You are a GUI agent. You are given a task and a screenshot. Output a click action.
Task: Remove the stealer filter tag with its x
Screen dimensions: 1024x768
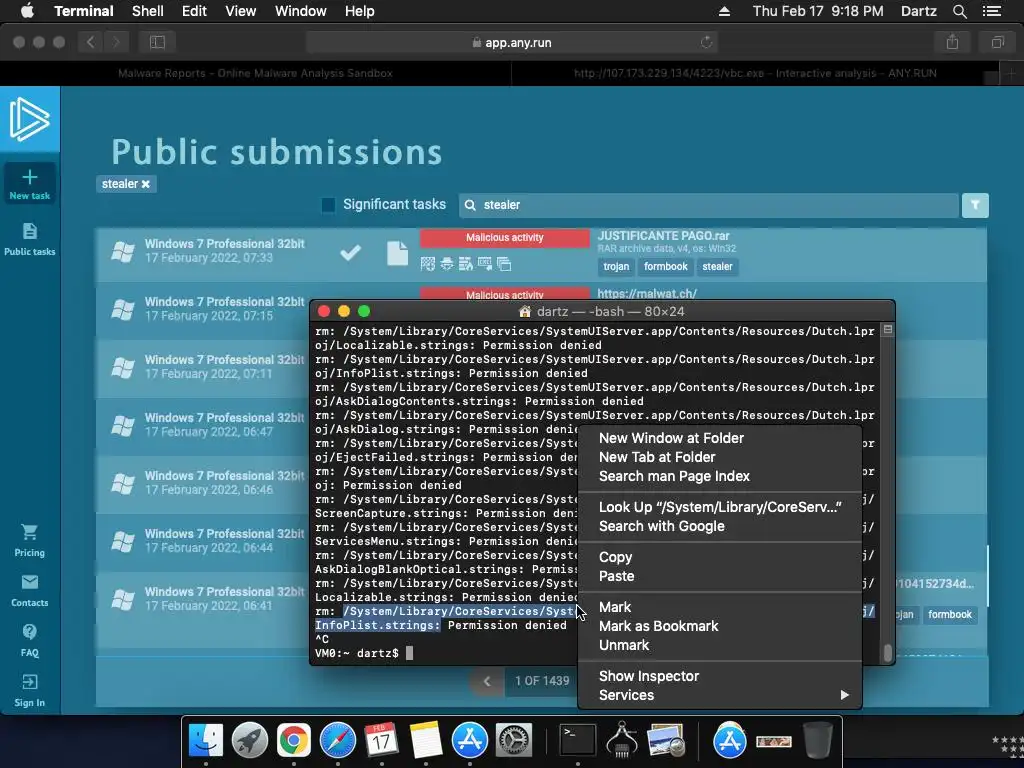pos(146,184)
